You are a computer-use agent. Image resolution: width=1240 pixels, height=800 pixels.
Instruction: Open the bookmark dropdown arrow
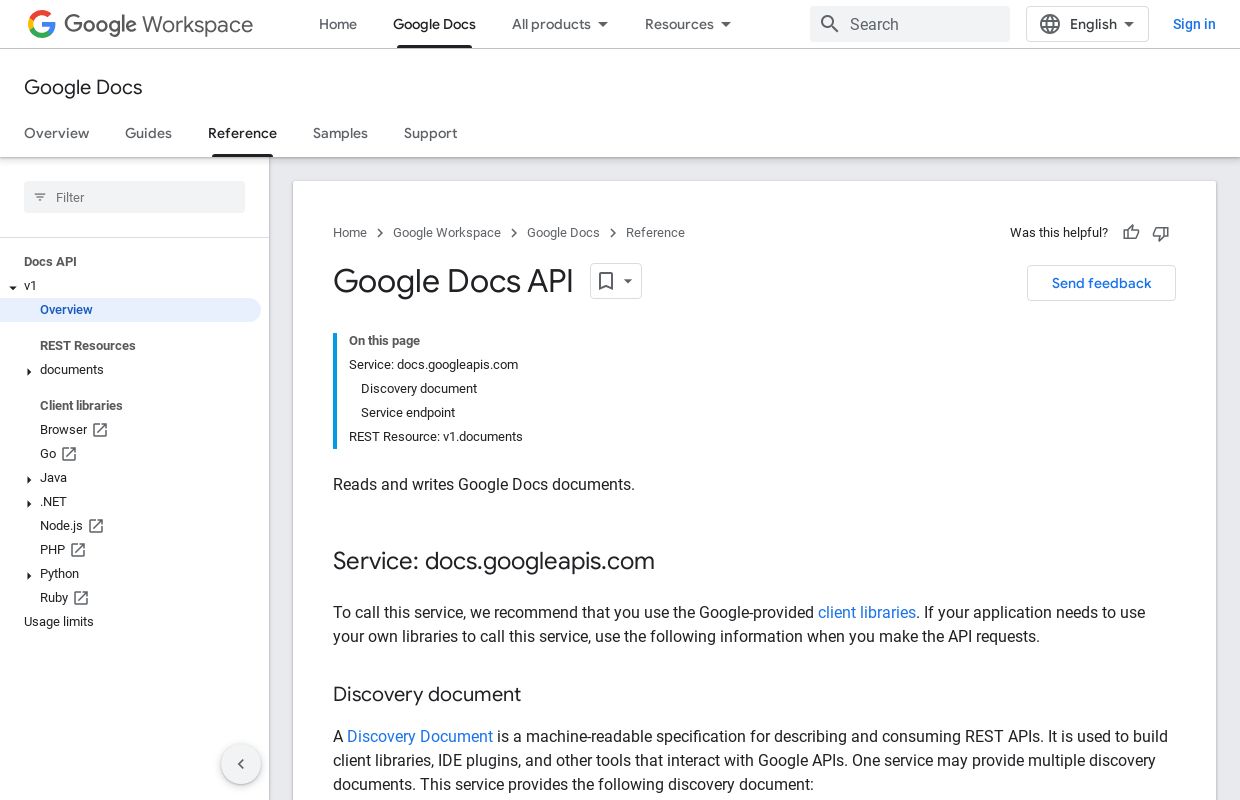coord(628,281)
